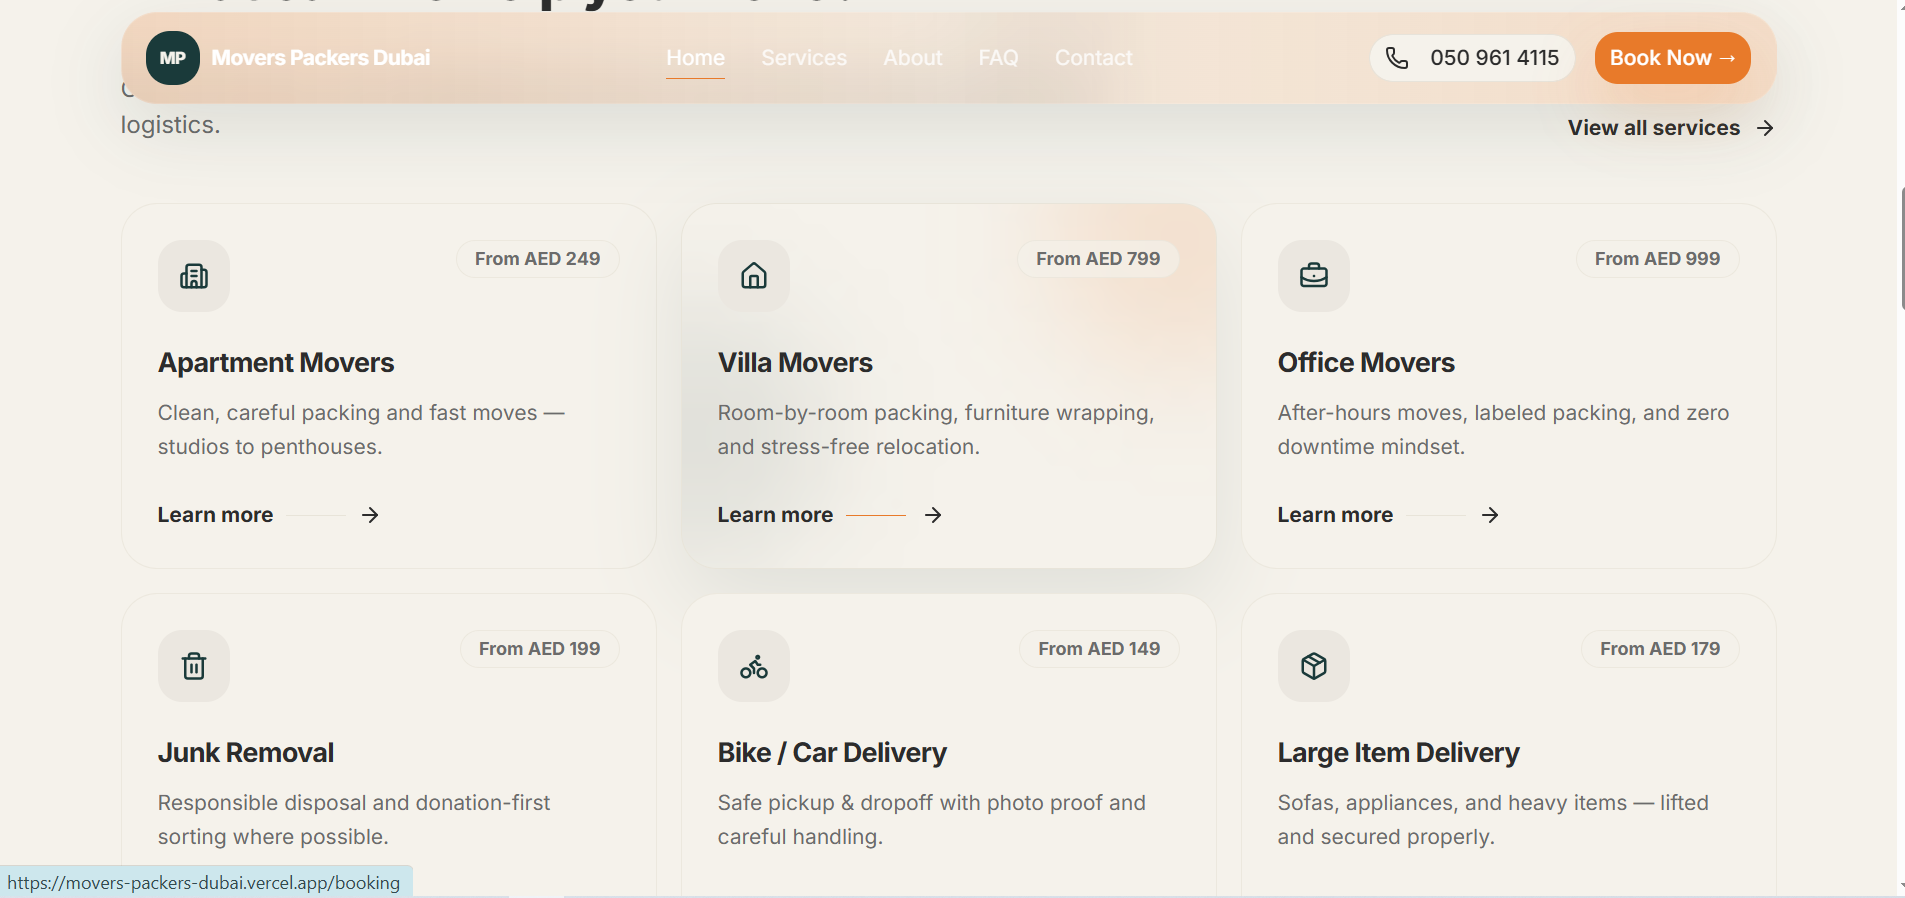Click arrow beside Apartment Movers Learn more
The width and height of the screenshot is (1905, 898).
tap(370, 515)
